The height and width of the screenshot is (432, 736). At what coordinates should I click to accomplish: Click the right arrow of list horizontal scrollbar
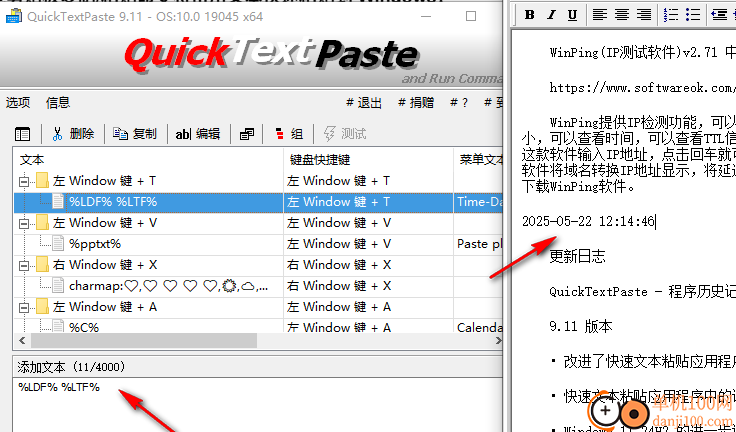click(498, 340)
